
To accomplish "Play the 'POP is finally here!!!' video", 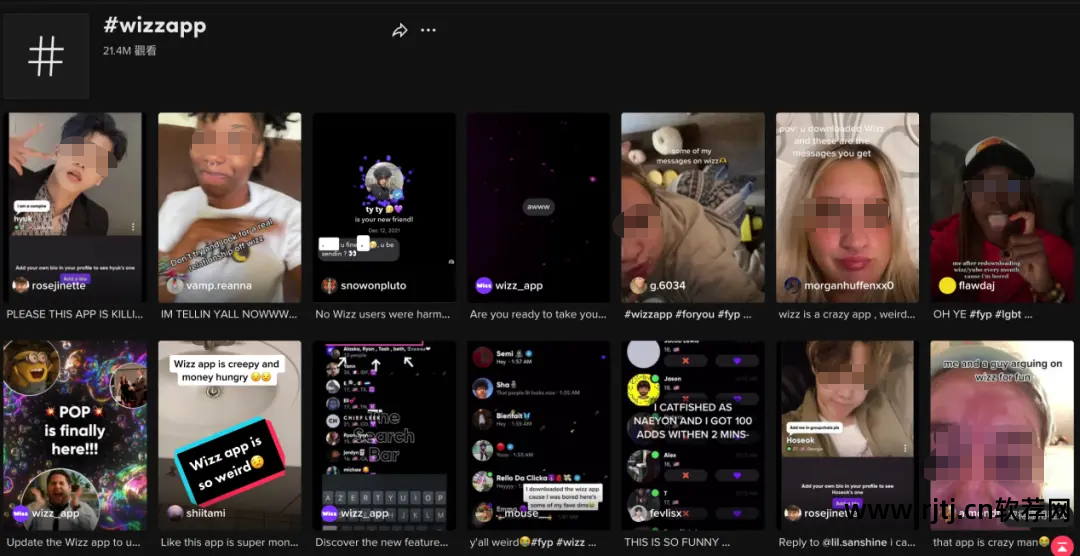I will 74,435.
